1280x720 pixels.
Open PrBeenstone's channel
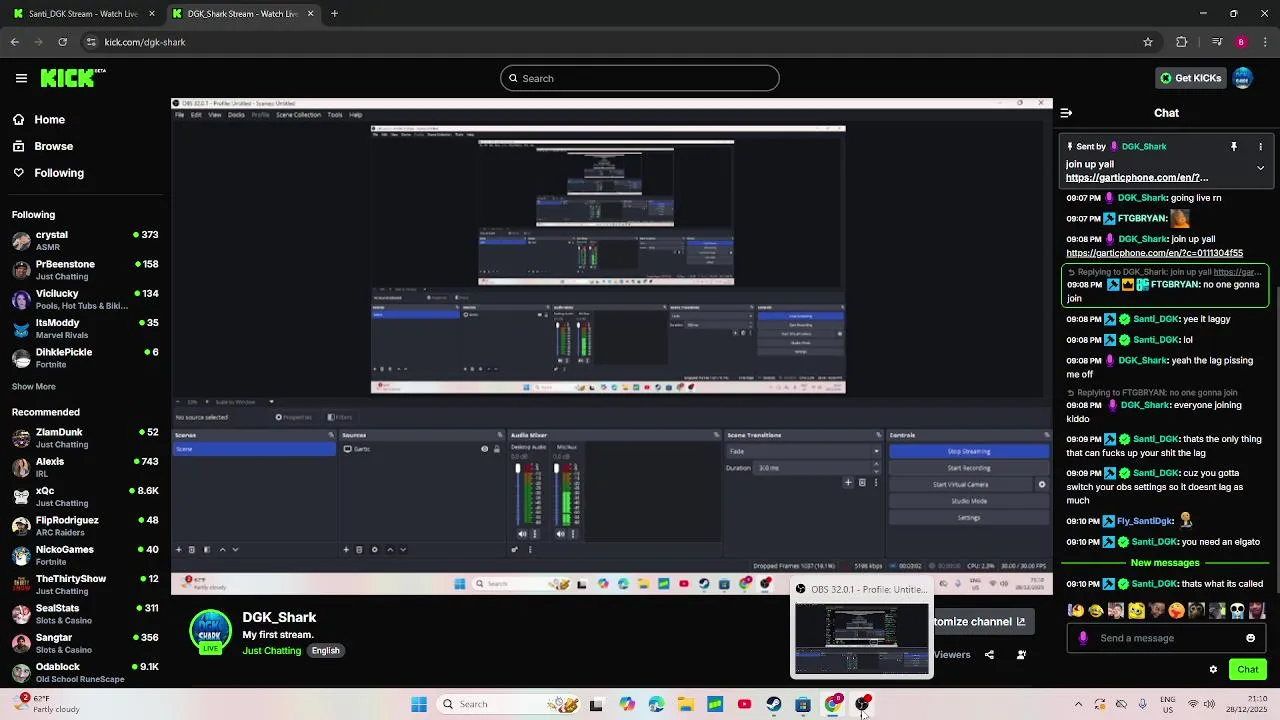coord(85,270)
